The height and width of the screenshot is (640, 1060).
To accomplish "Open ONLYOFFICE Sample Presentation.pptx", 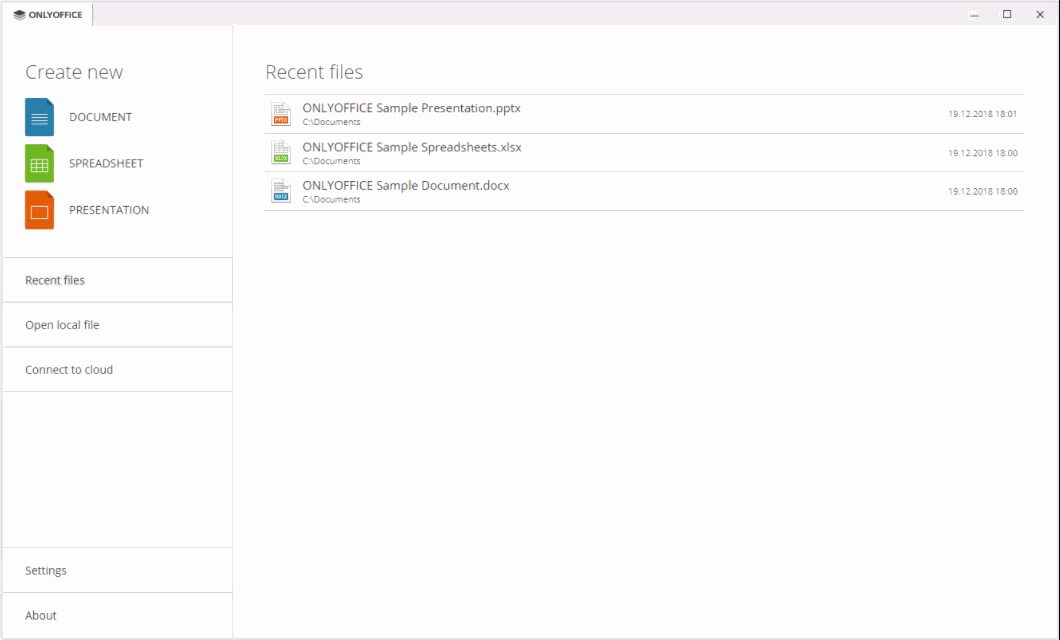I will 411,108.
